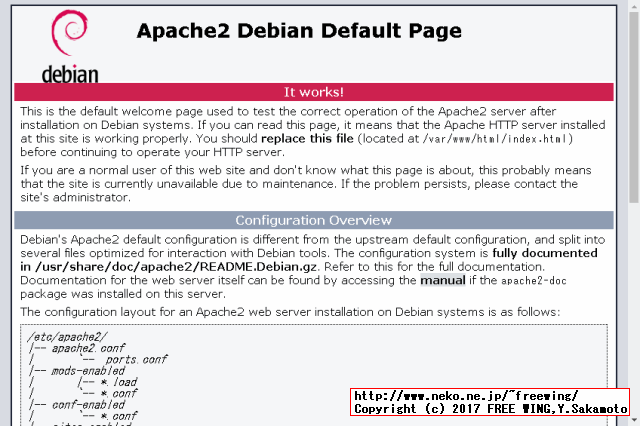Click the 'apache2-doc' package name
Viewport: 640px width, 426px height.
pos(534,281)
